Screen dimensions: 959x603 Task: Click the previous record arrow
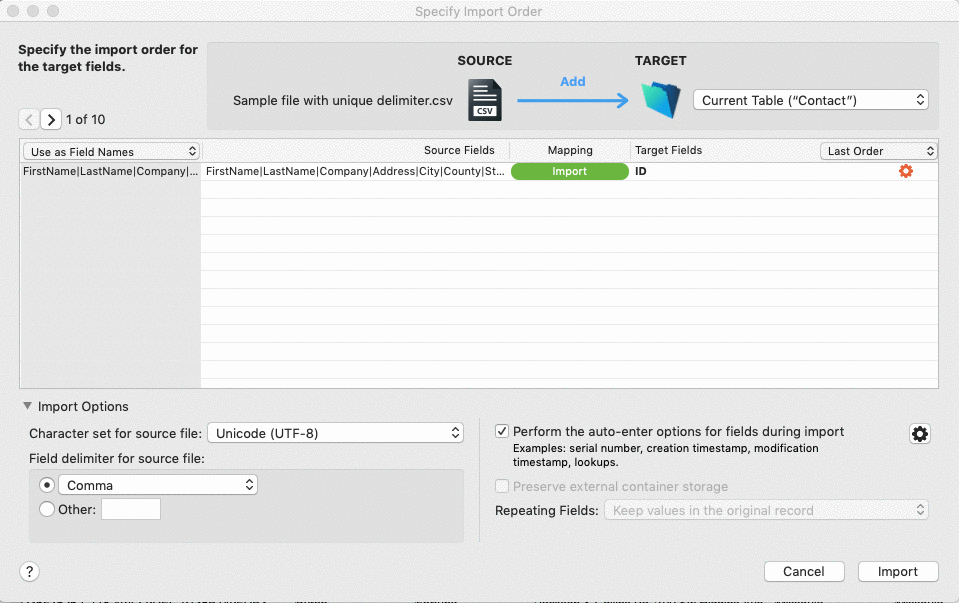(x=28, y=119)
